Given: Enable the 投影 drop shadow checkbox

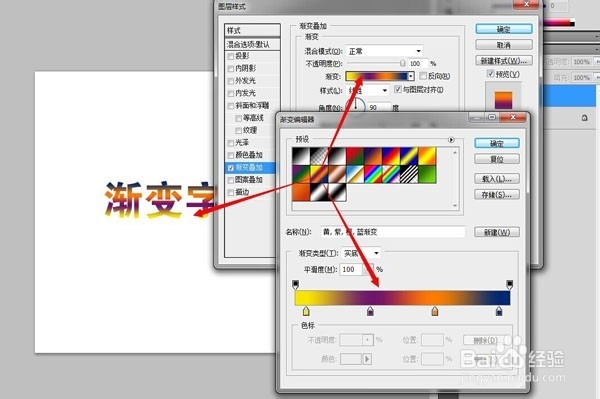Looking at the screenshot, I should (x=231, y=57).
